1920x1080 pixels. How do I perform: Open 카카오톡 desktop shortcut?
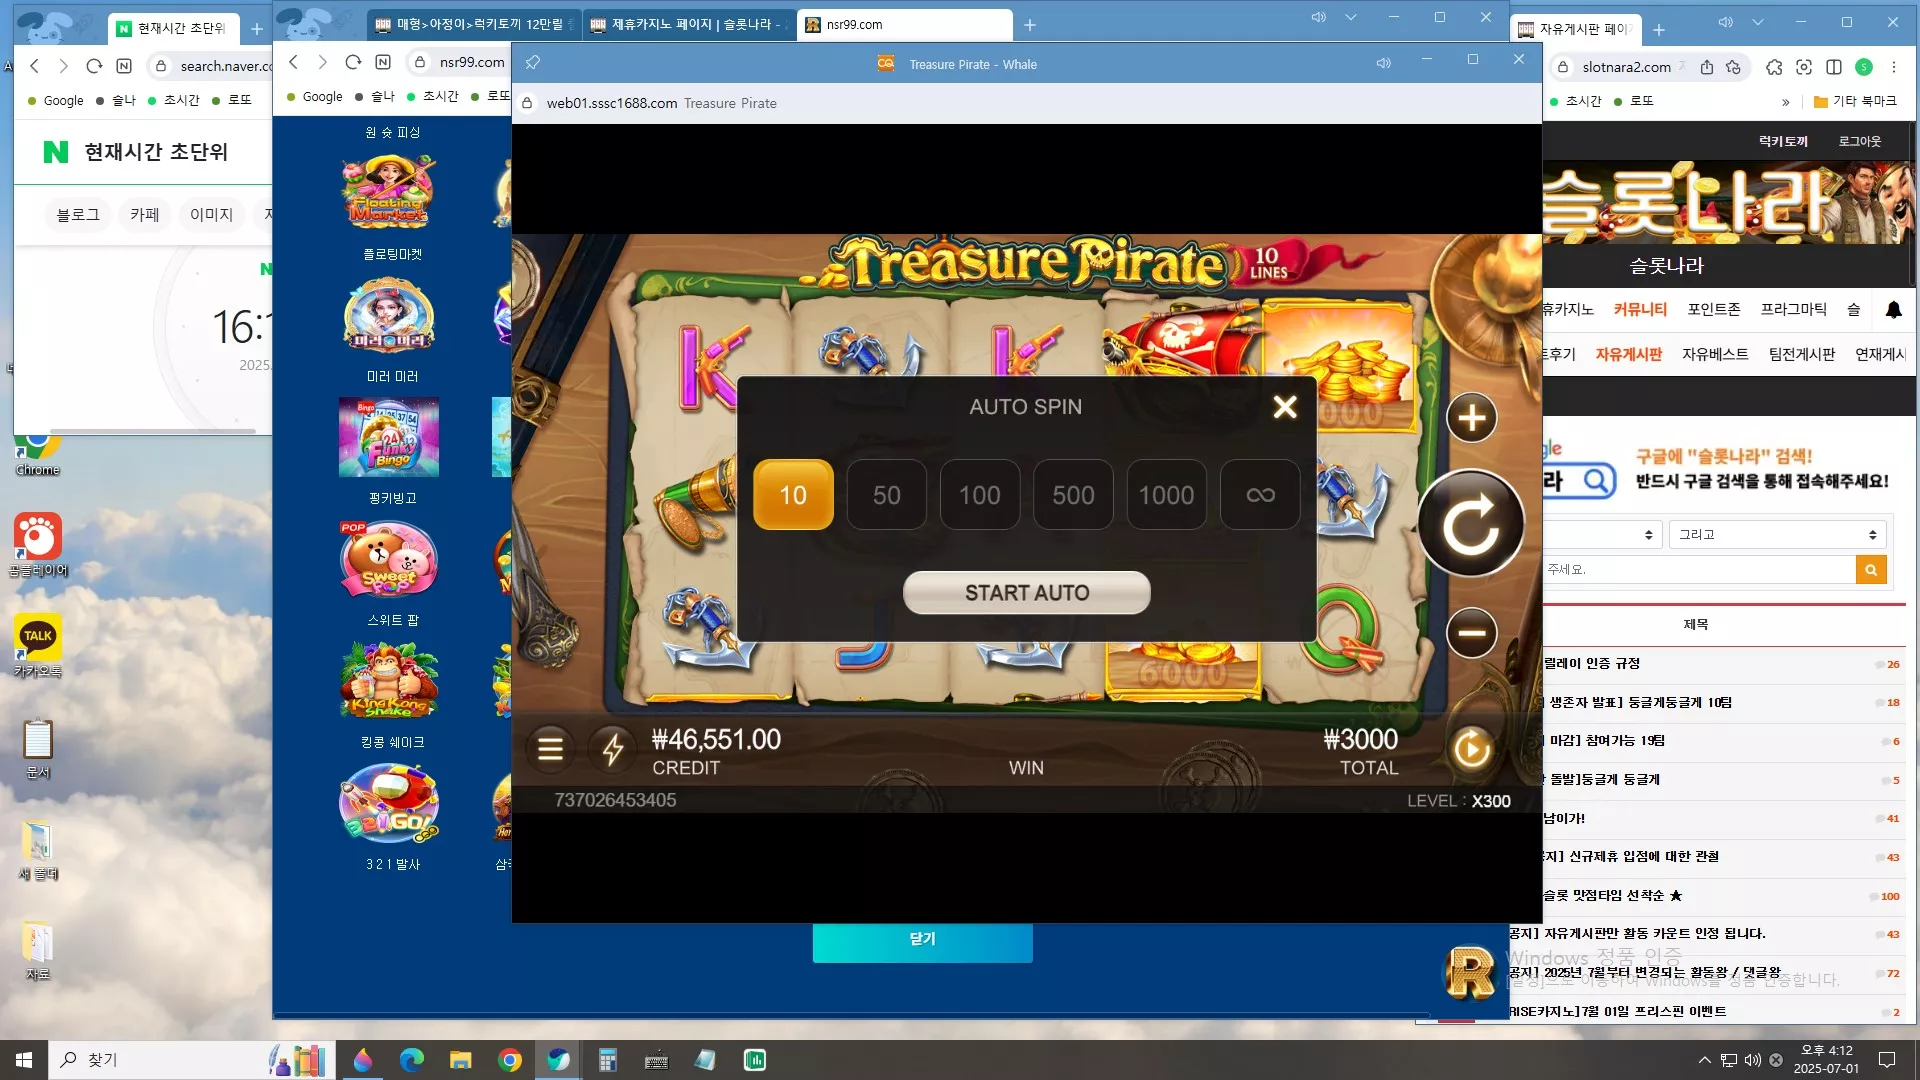38,646
